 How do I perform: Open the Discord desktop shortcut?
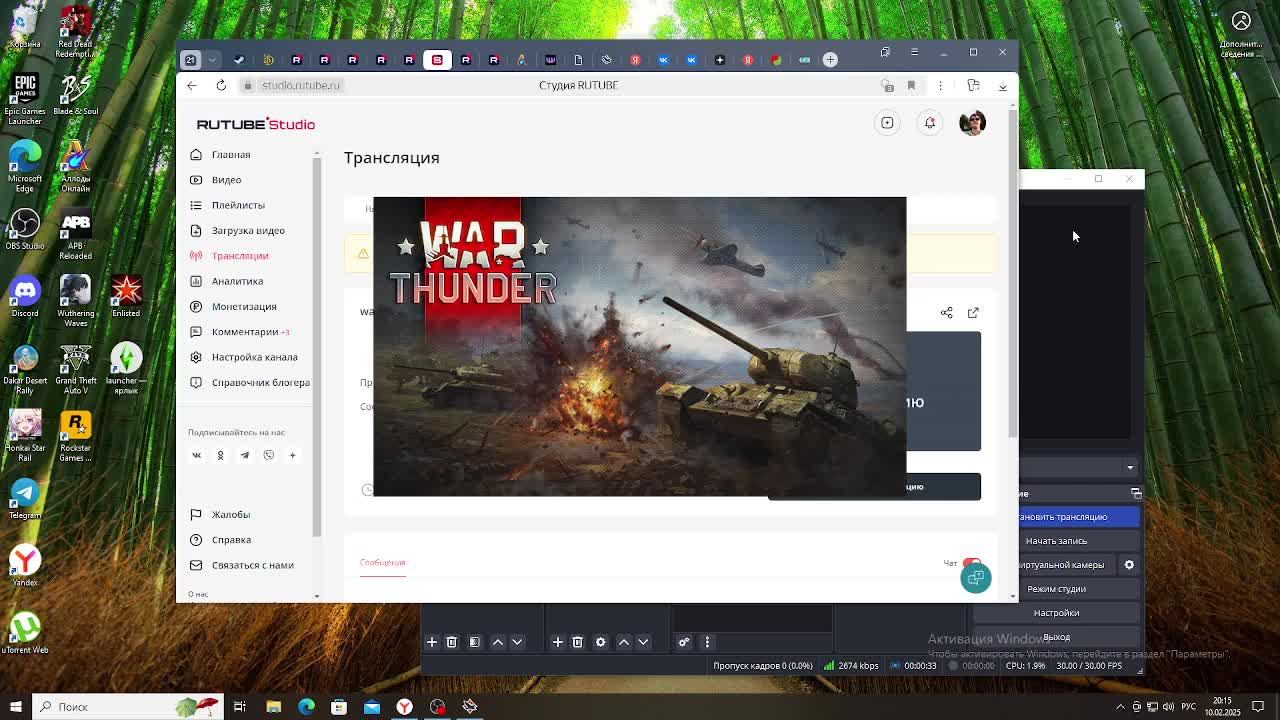point(25,296)
